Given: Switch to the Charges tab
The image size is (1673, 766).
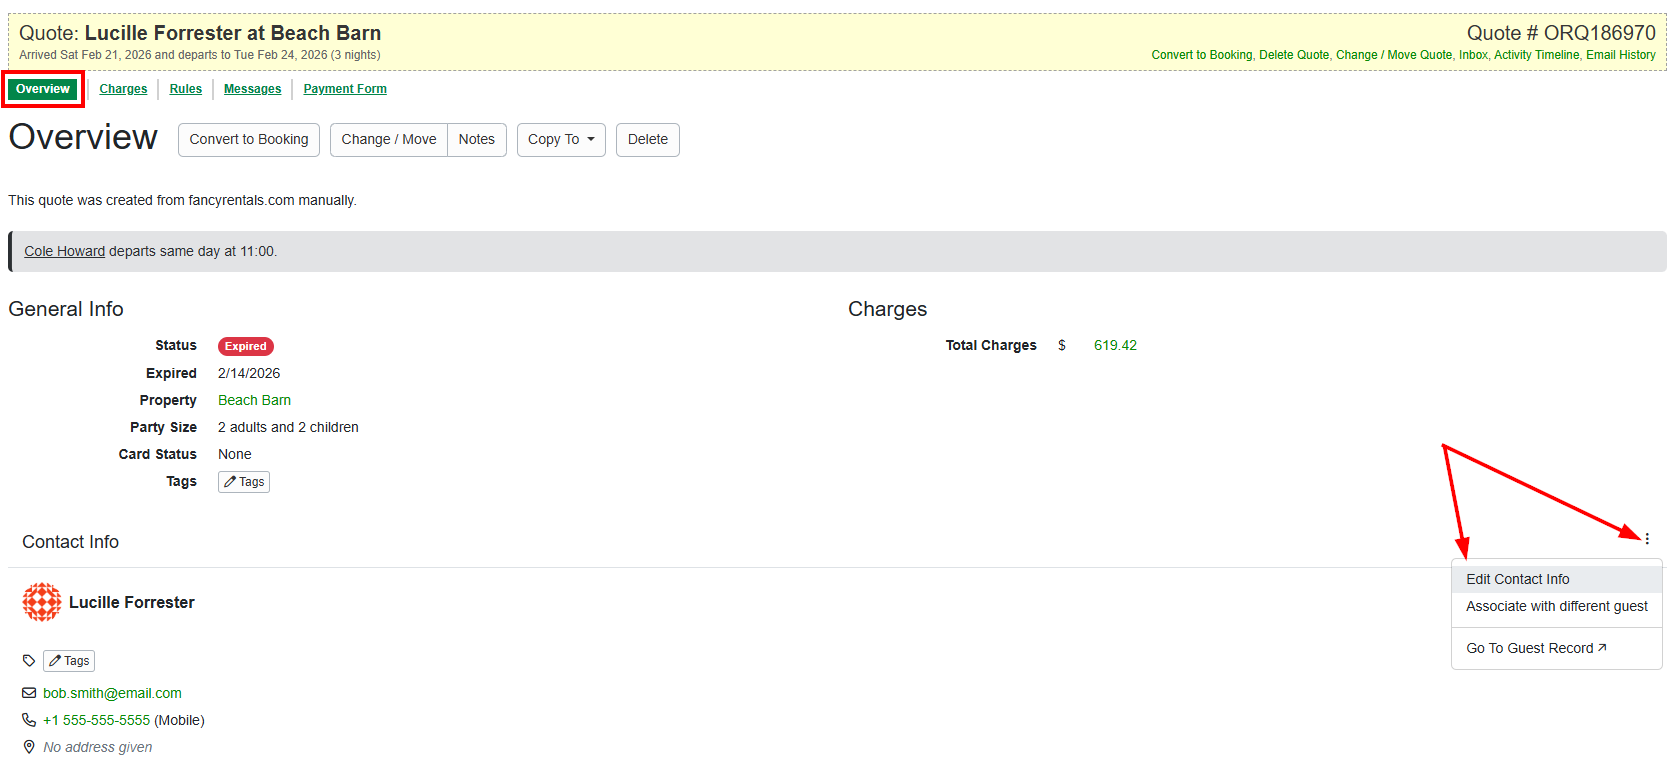Looking at the screenshot, I should coord(123,89).
